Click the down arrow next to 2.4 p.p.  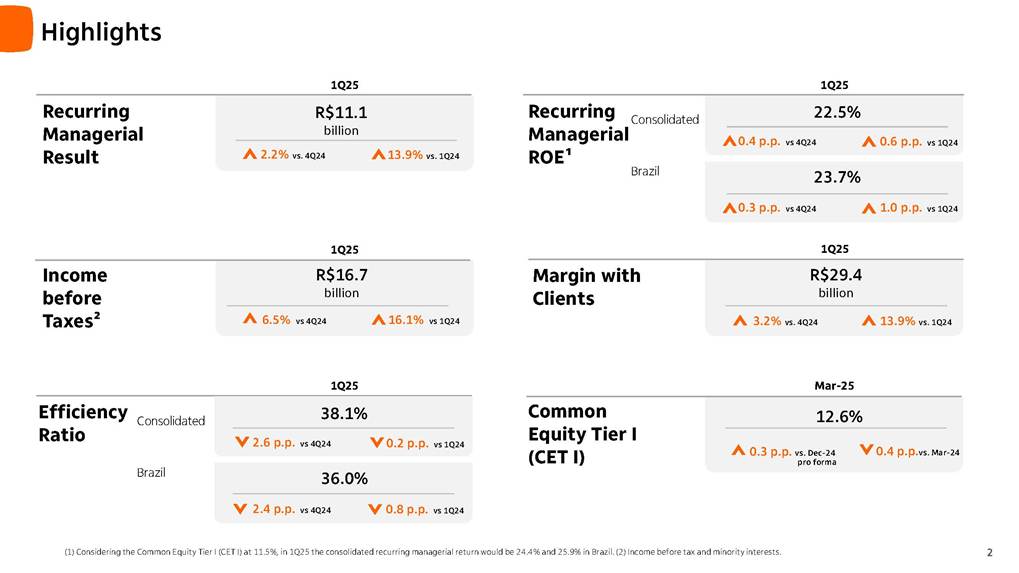(241, 509)
